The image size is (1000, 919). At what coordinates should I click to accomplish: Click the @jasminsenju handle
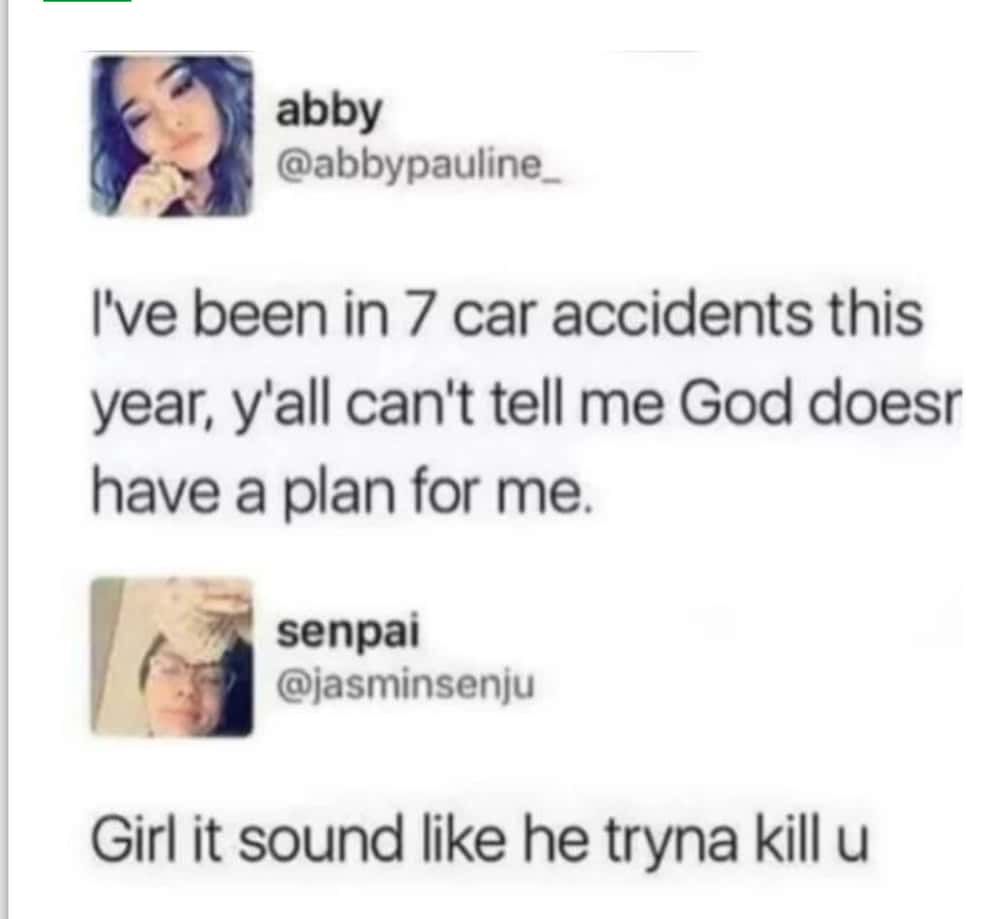[x=405, y=685]
